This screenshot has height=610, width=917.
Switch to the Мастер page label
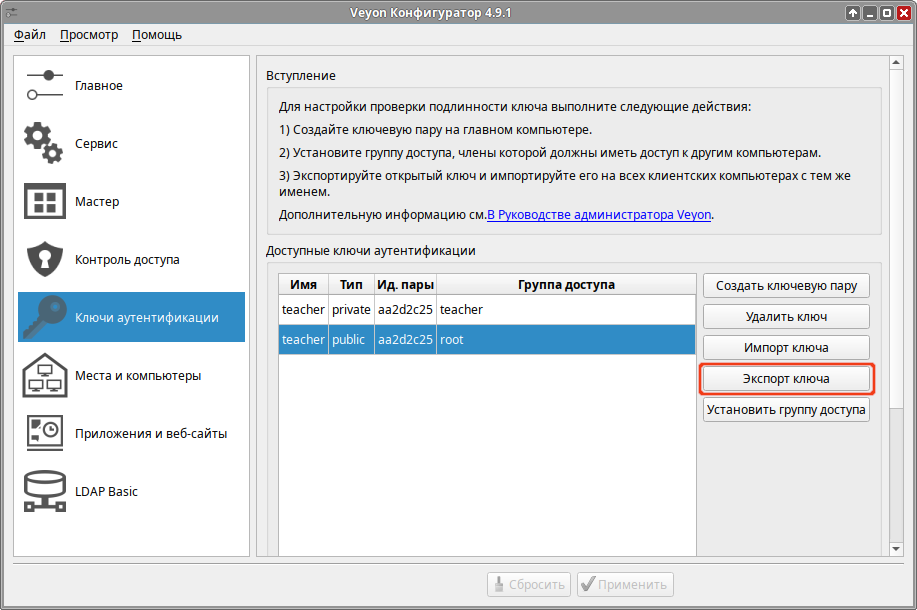[x=97, y=201]
